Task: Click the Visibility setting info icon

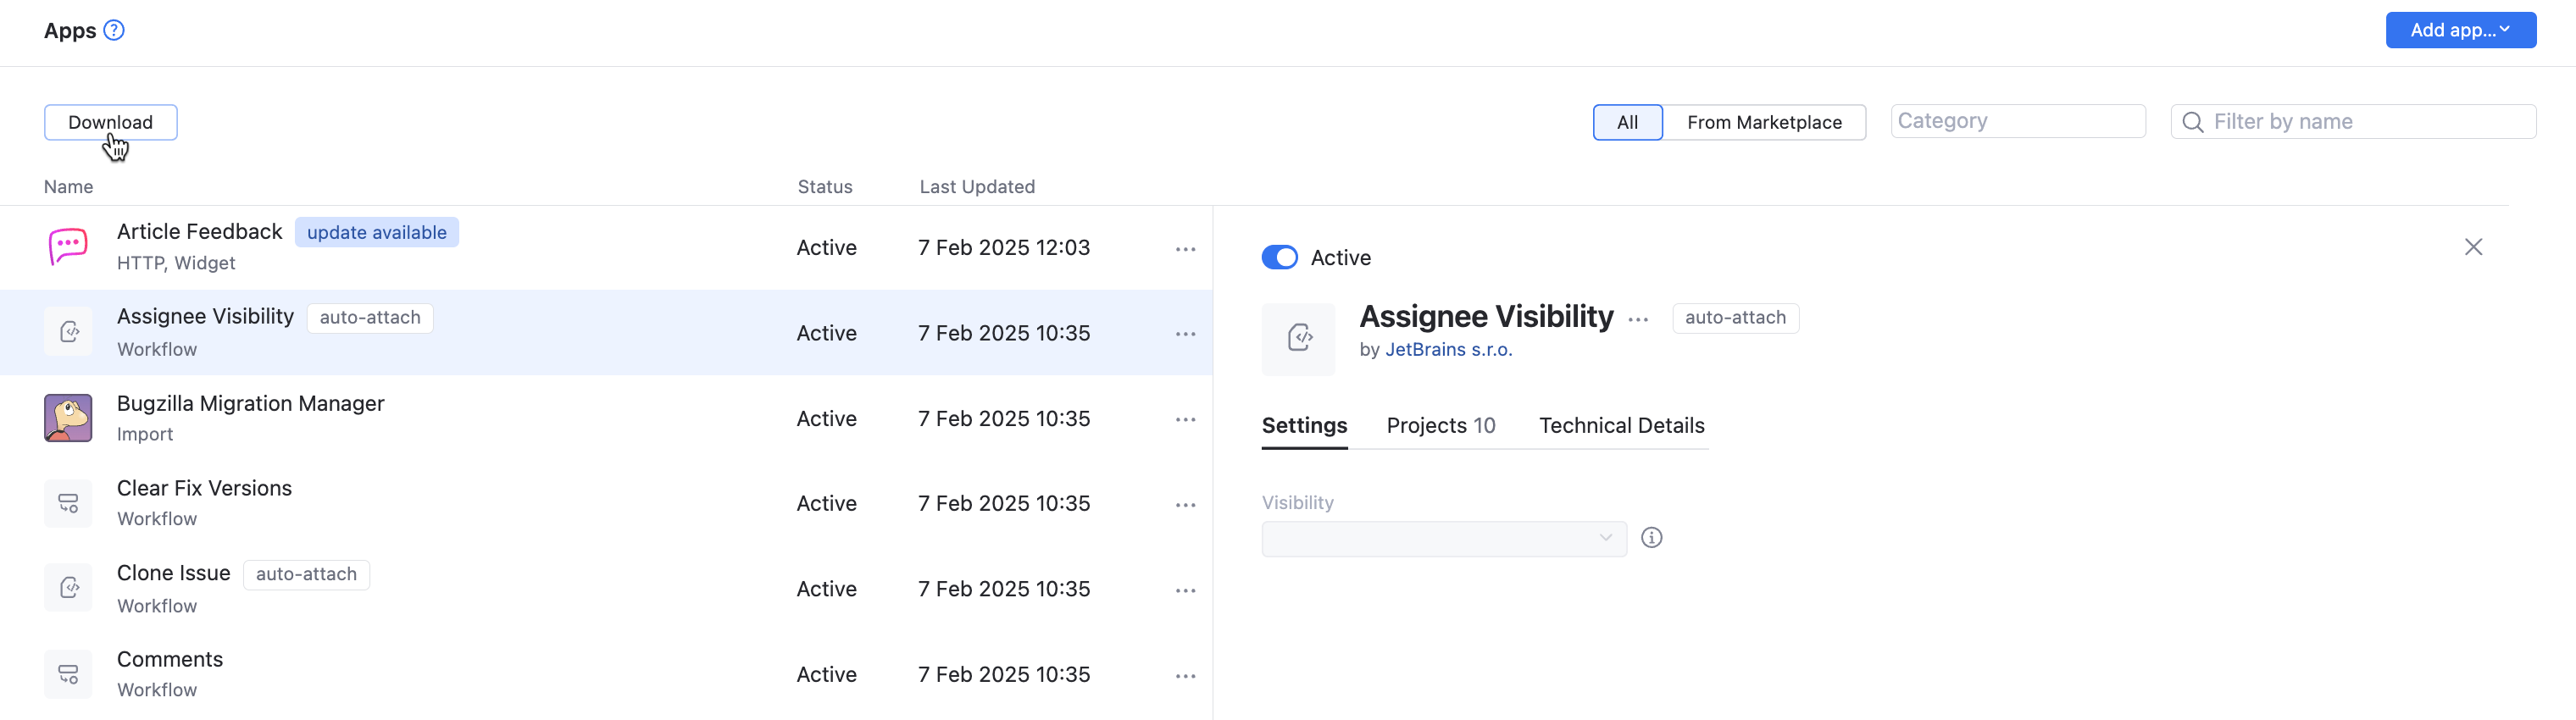Action: [x=1651, y=538]
